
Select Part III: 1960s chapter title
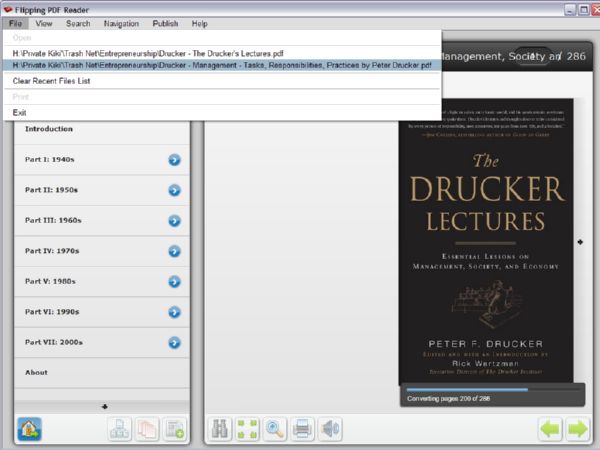coord(53,220)
